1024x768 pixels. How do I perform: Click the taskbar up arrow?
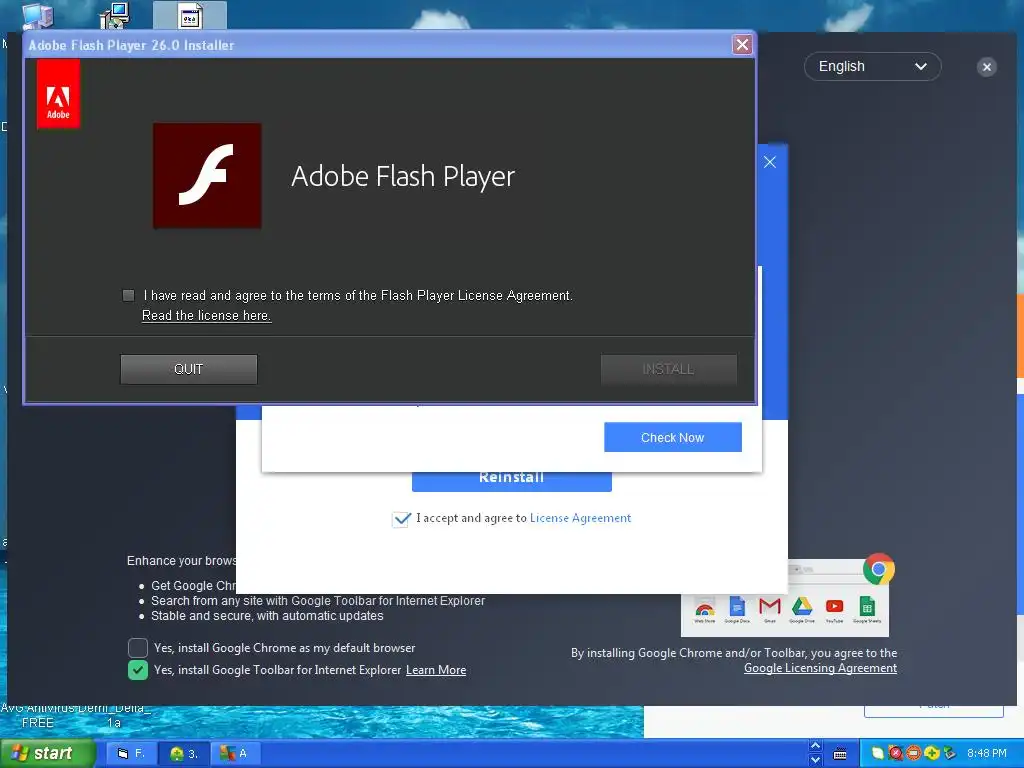[x=815, y=746]
